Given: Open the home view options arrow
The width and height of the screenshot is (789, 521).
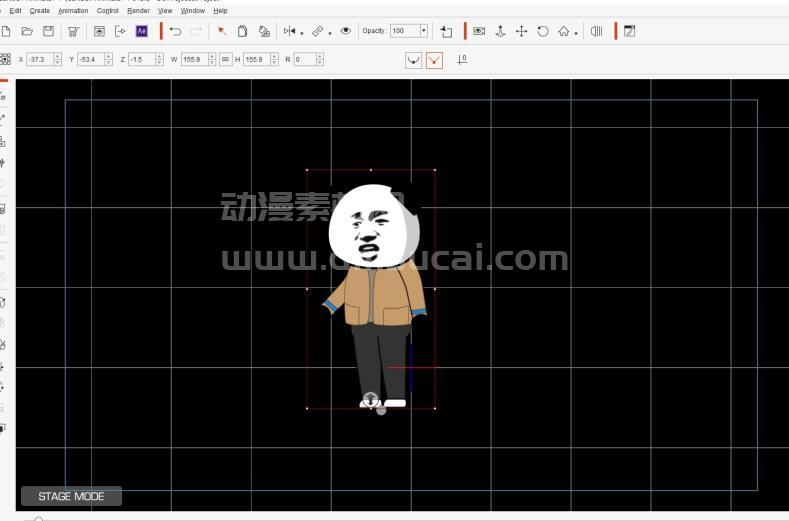Looking at the screenshot, I should (576, 33).
